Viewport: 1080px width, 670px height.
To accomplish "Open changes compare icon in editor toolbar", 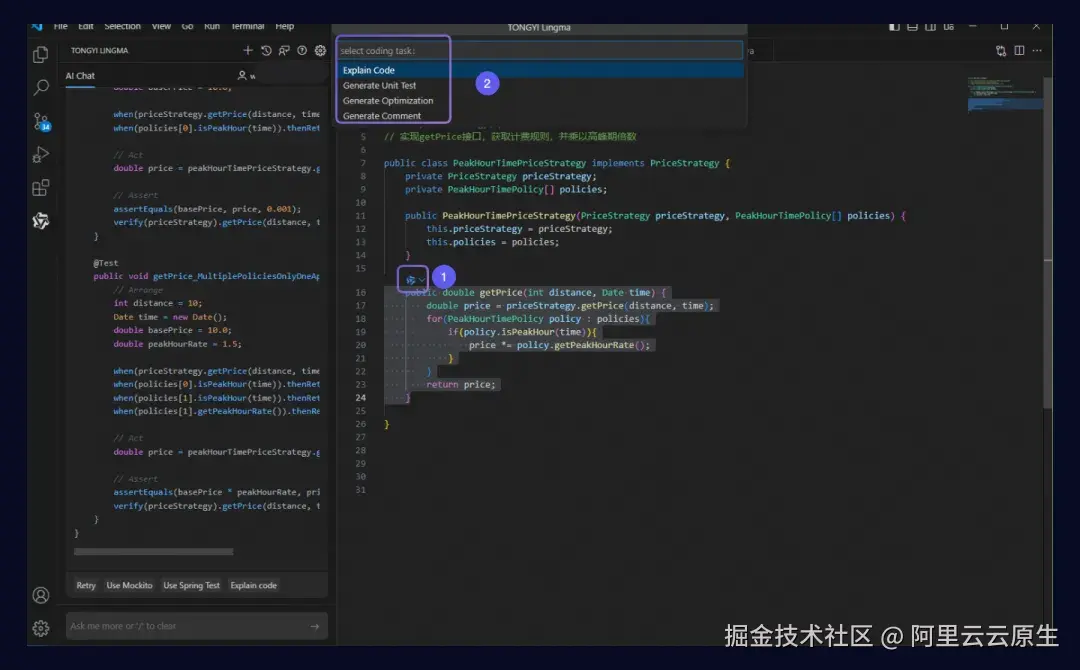I will 1001,50.
